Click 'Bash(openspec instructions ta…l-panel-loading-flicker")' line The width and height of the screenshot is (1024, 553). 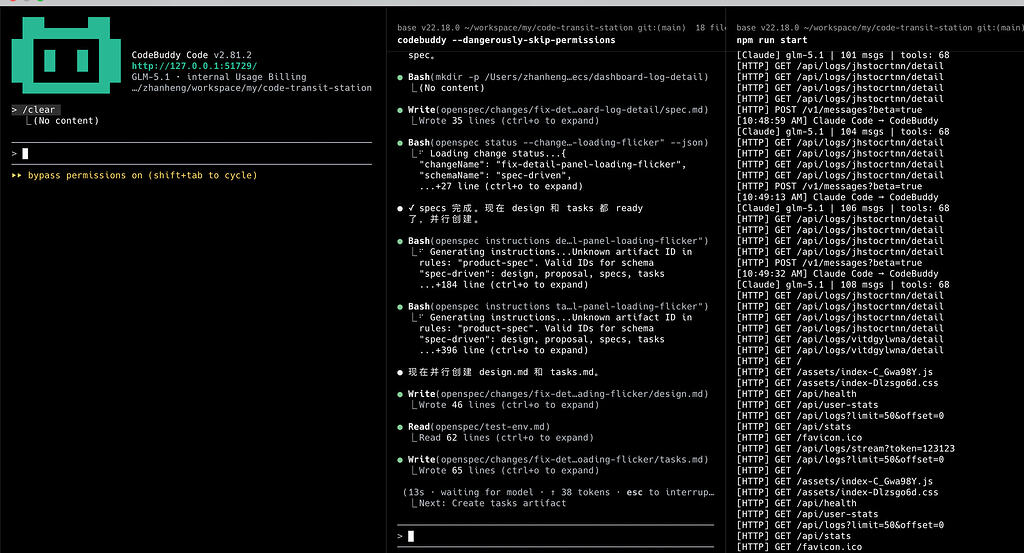tap(558, 306)
